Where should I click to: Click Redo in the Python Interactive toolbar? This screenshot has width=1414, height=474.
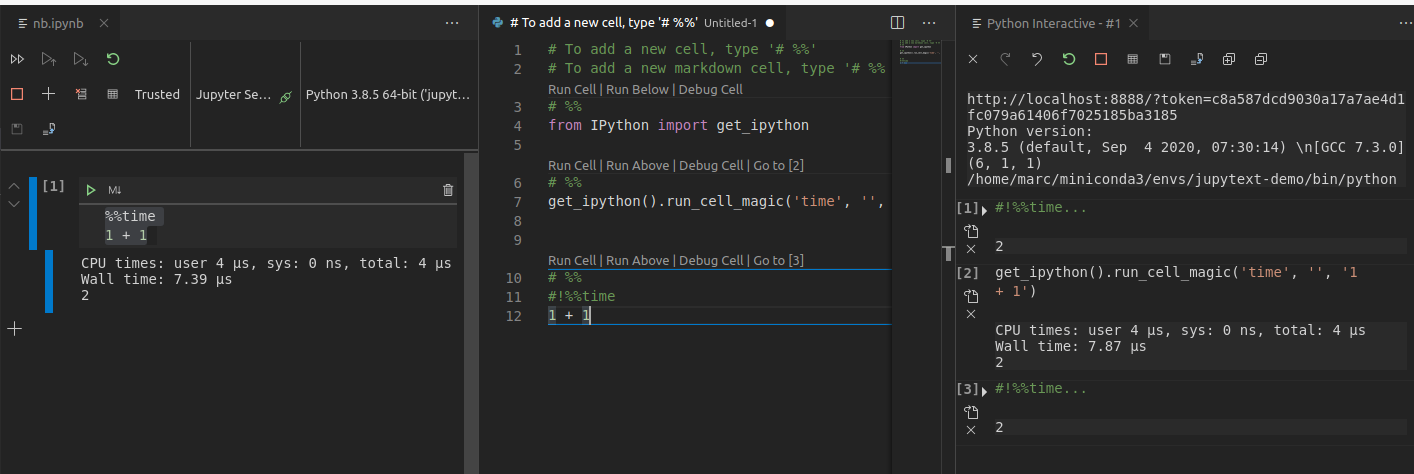[x=1005, y=60]
